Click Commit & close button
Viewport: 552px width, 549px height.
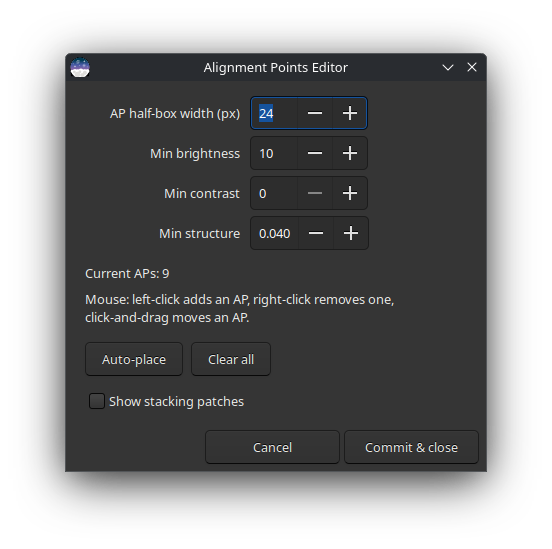click(x=411, y=447)
